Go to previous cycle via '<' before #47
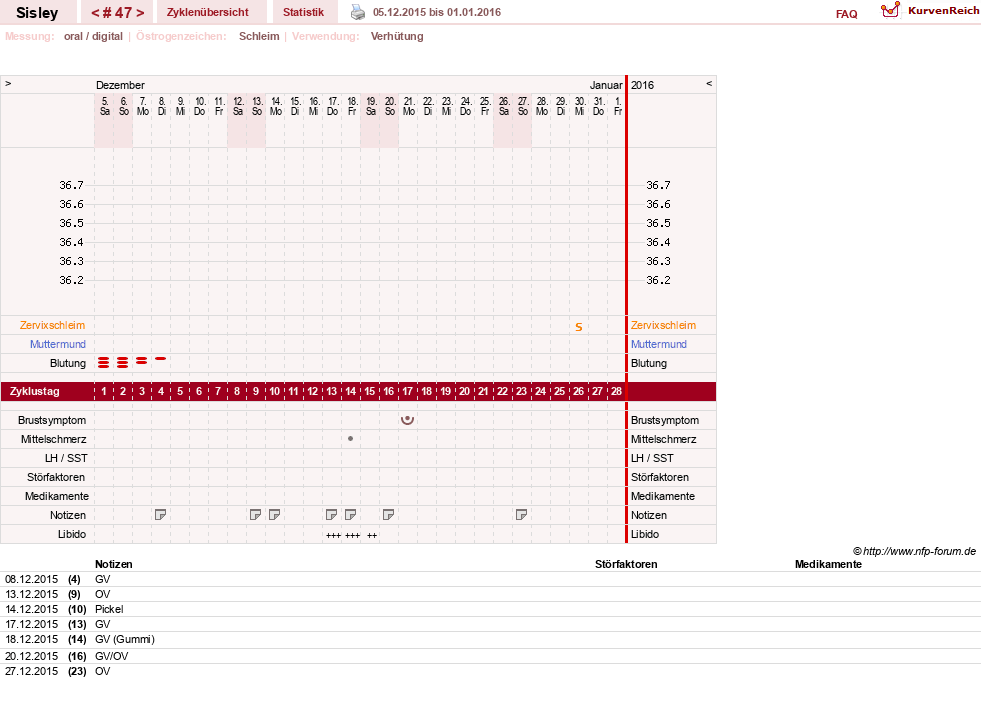 coord(95,13)
